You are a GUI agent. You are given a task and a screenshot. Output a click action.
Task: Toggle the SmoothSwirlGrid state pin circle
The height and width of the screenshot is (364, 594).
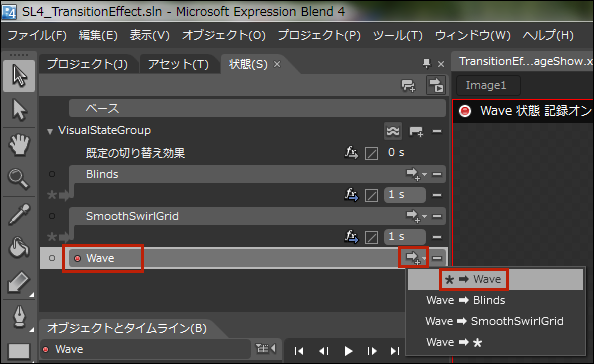click(52, 216)
